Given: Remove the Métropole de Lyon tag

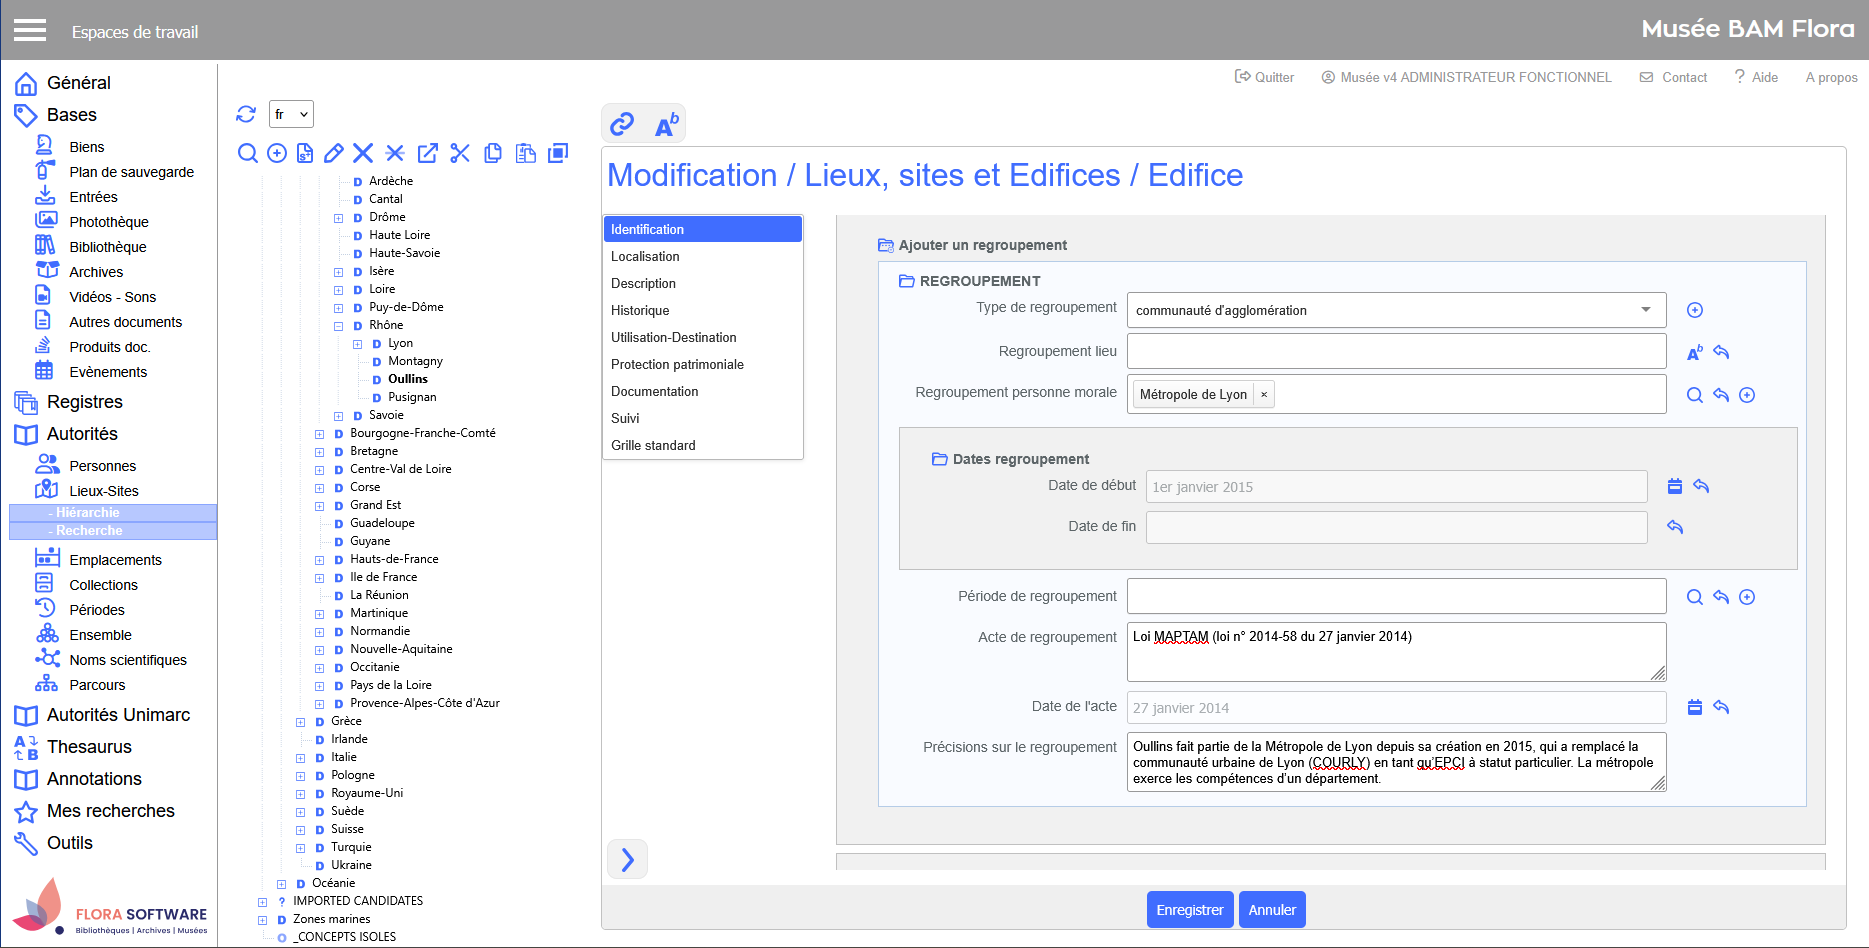Looking at the screenshot, I should (1264, 395).
